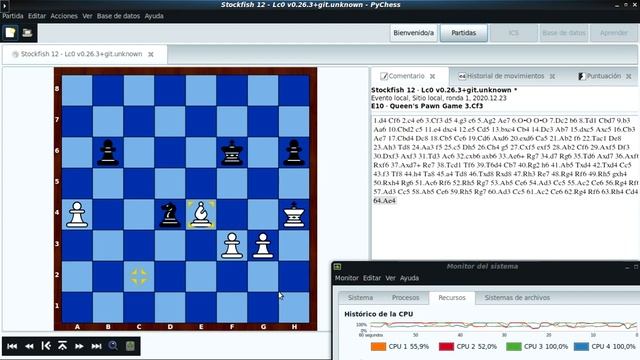The width and height of the screenshot is (640, 360).
Task: Open the Base de datos menu
Action: [x=118, y=16]
